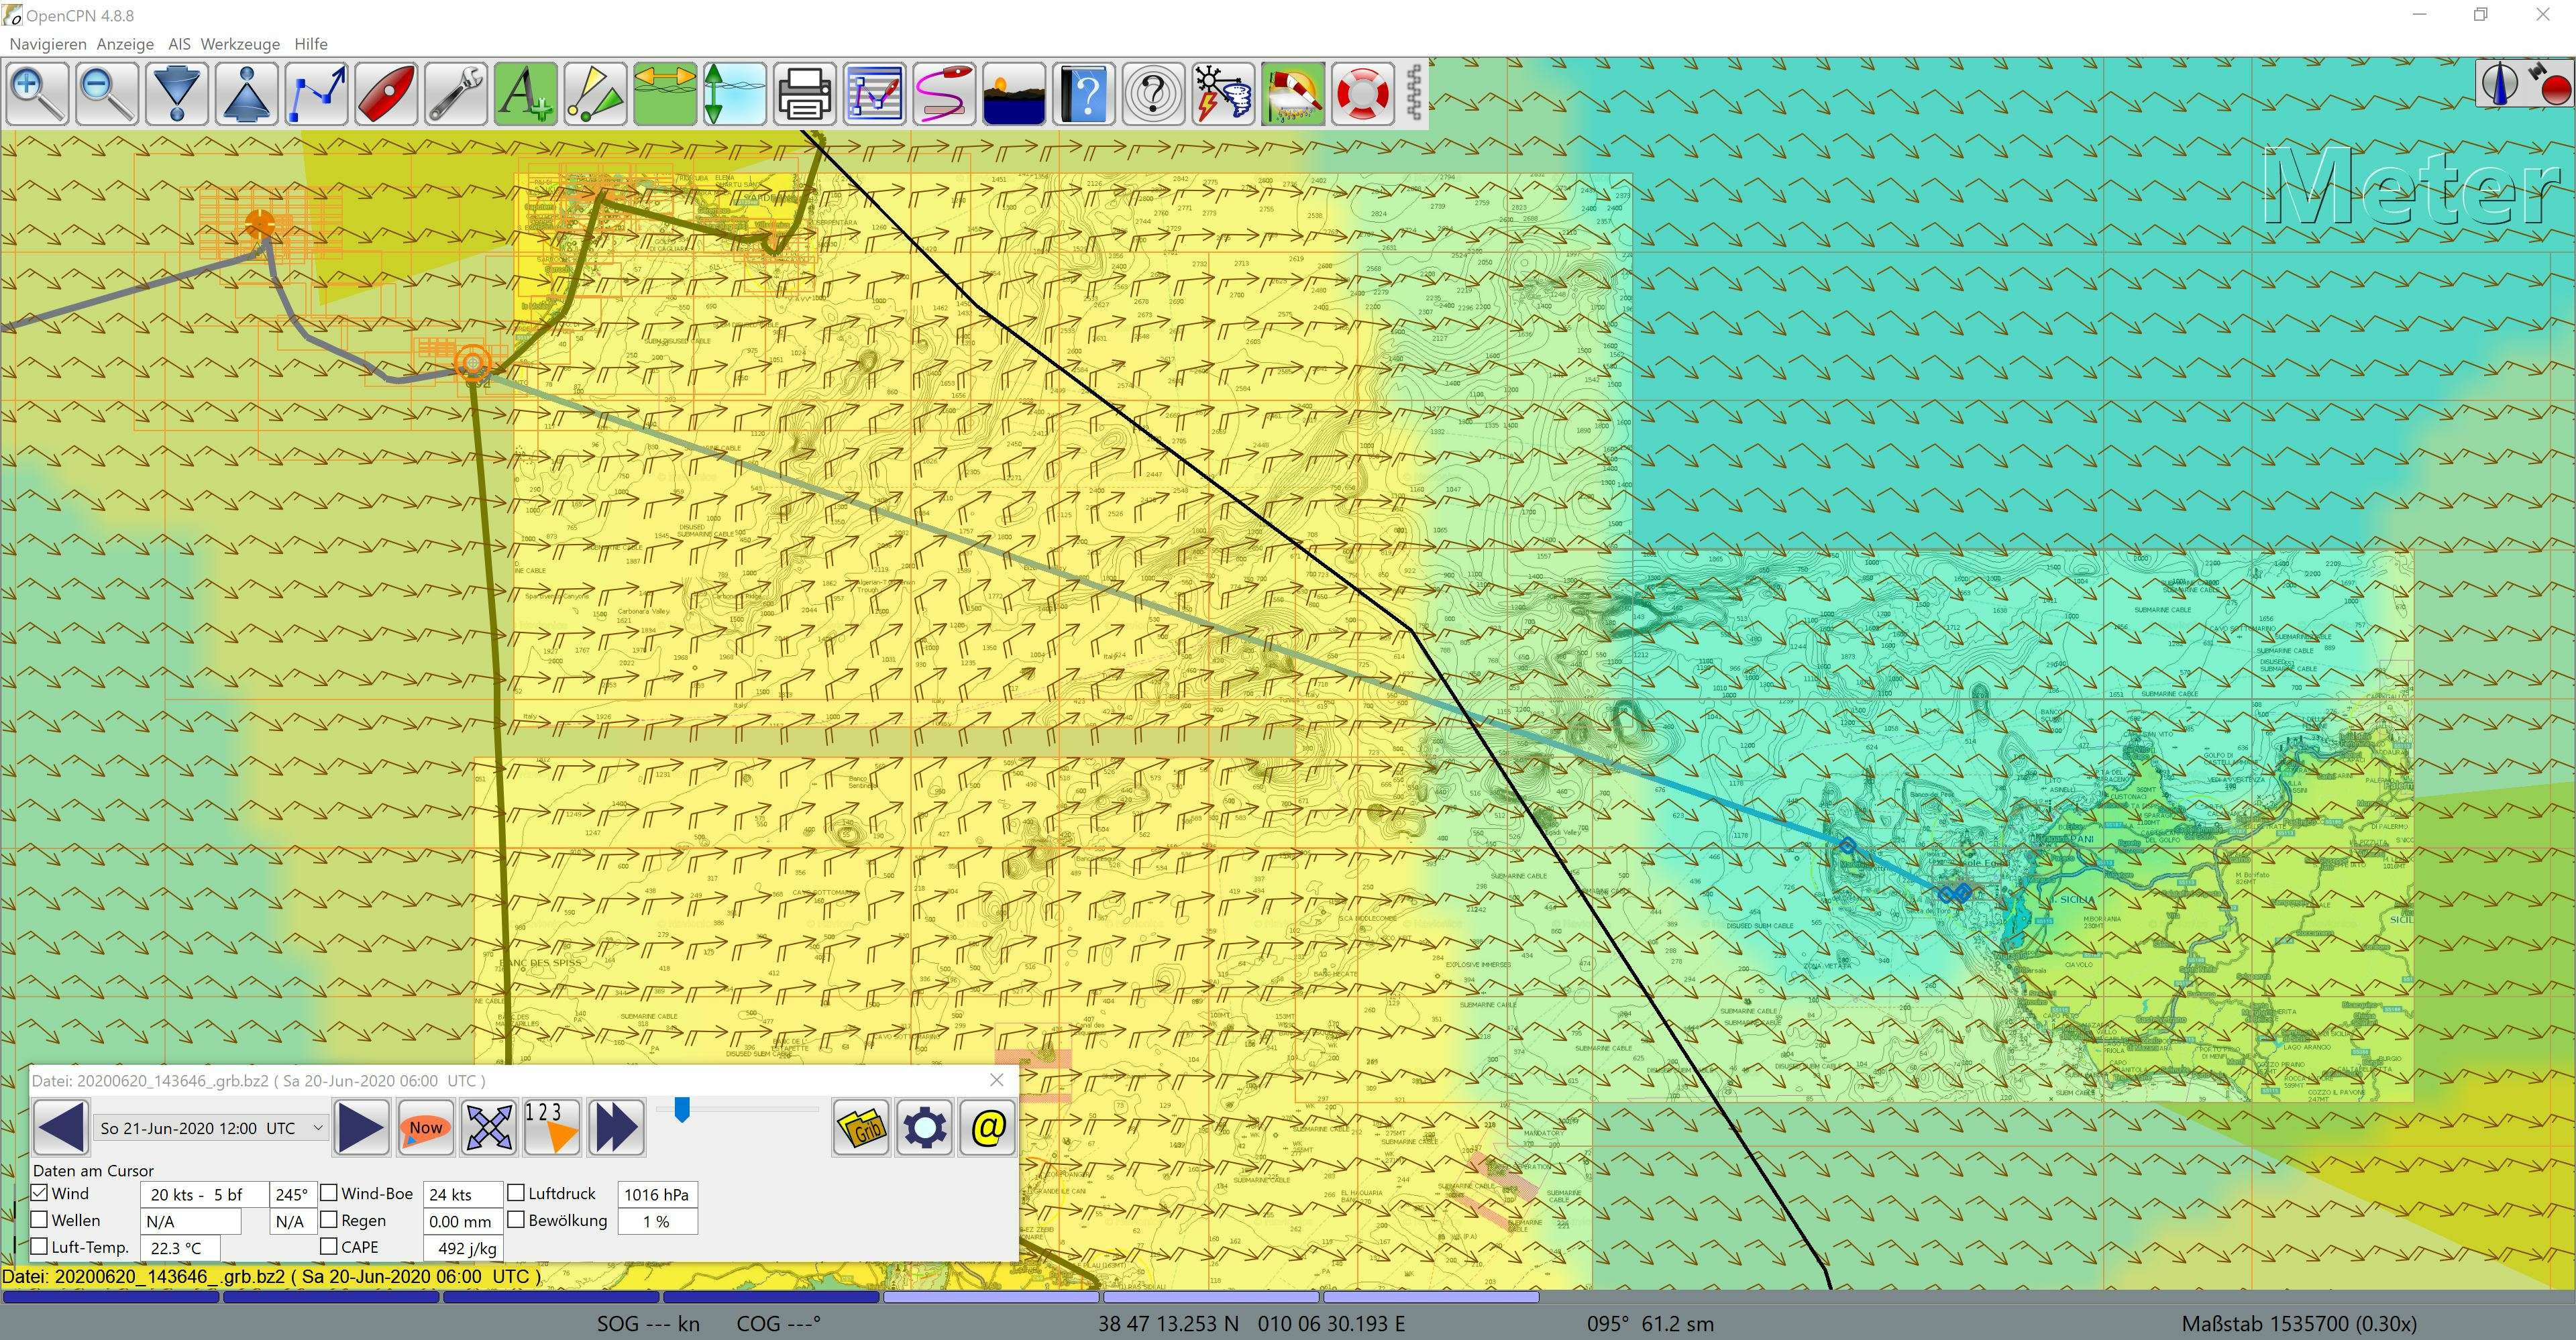Click the route creation tool icon

[x=316, y=93]
